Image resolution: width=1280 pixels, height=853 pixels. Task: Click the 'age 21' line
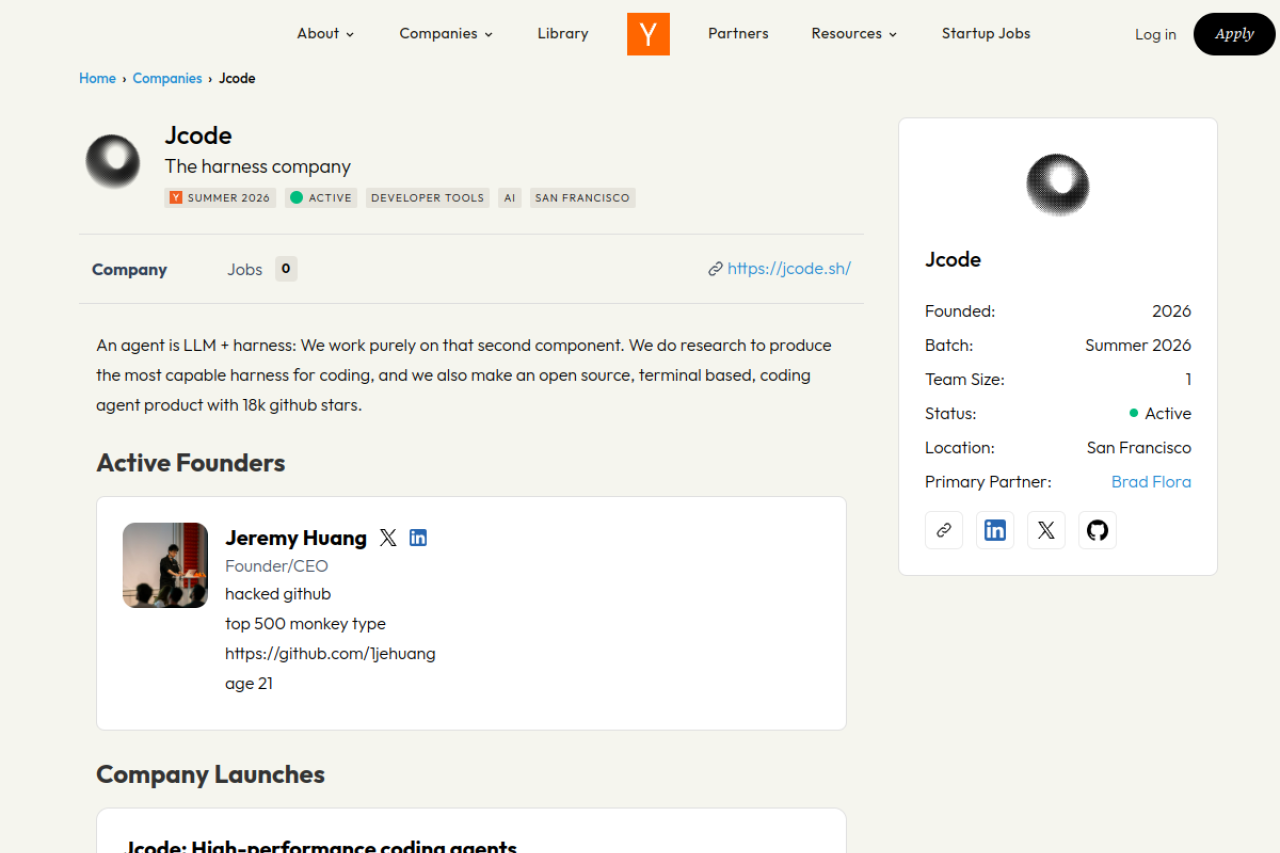click(249, 684)
